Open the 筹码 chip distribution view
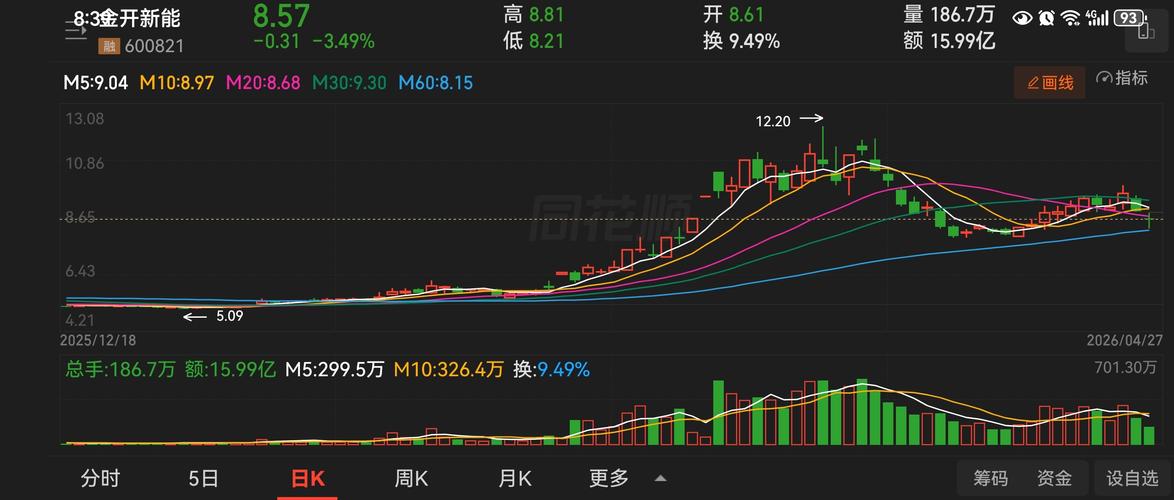The height and width of the screenshot is (500, 1174). pos(991,478)
